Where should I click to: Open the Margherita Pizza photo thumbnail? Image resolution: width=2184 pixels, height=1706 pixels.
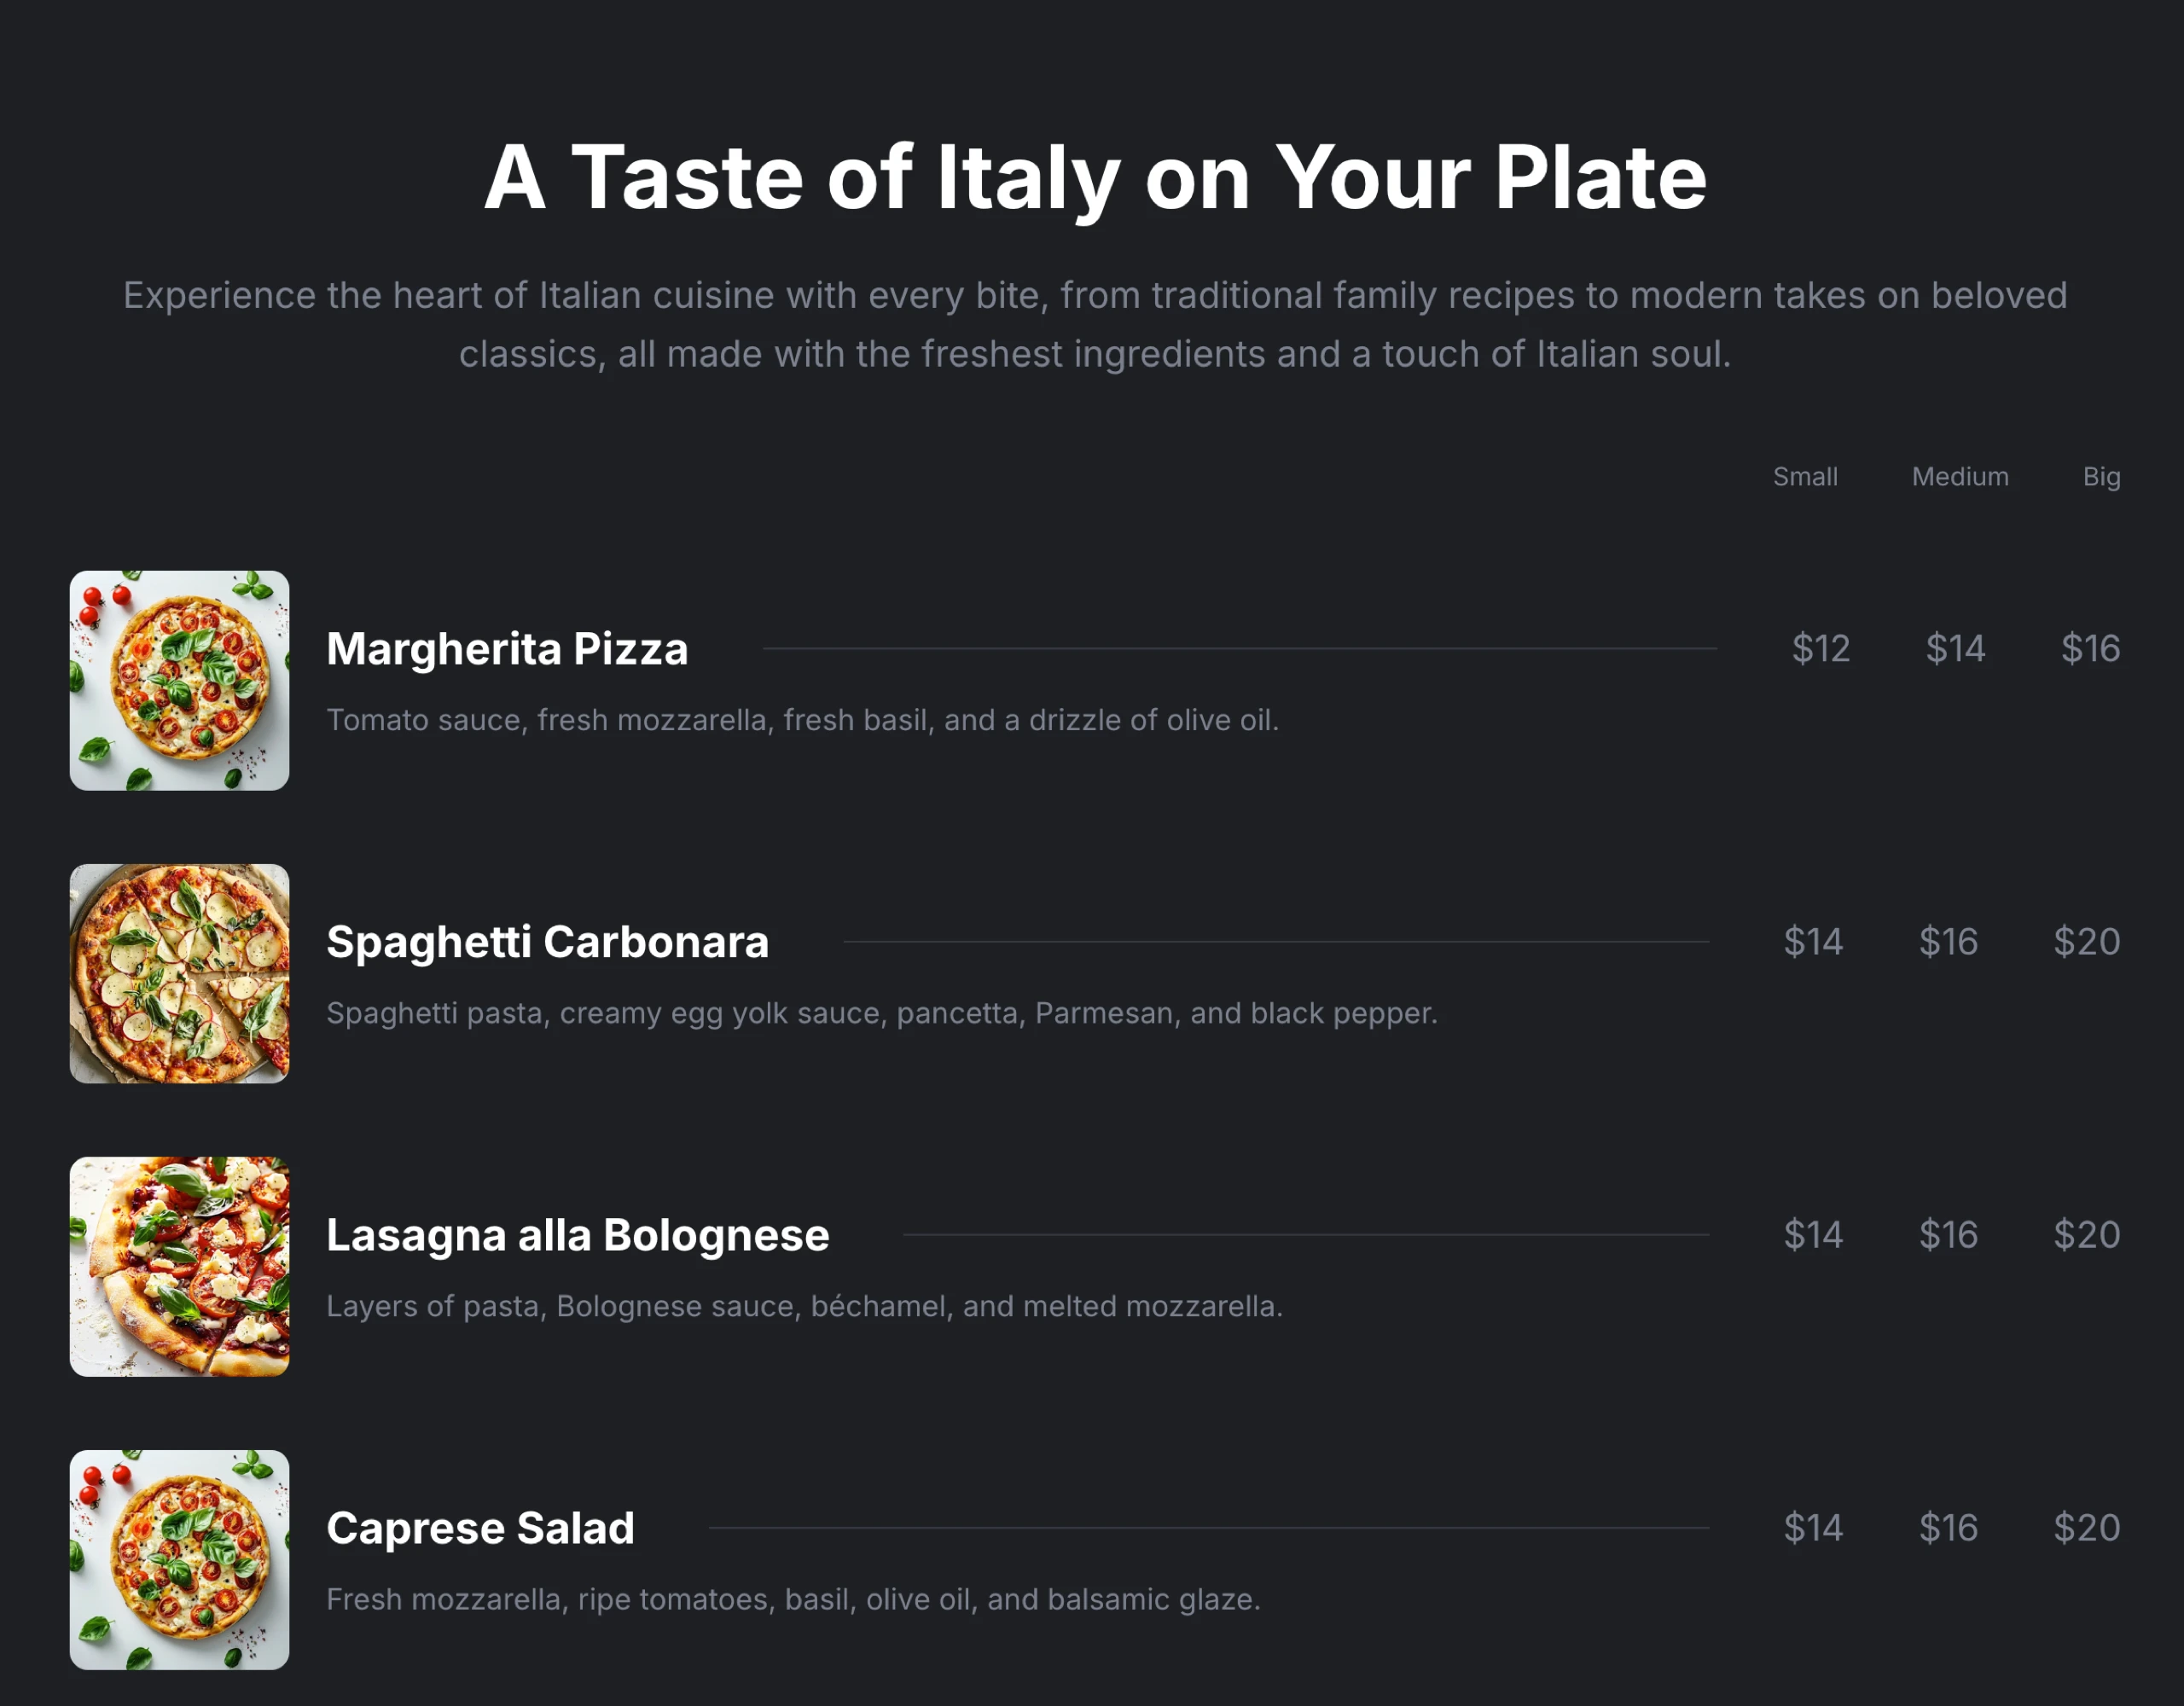(x=179, y=680)
